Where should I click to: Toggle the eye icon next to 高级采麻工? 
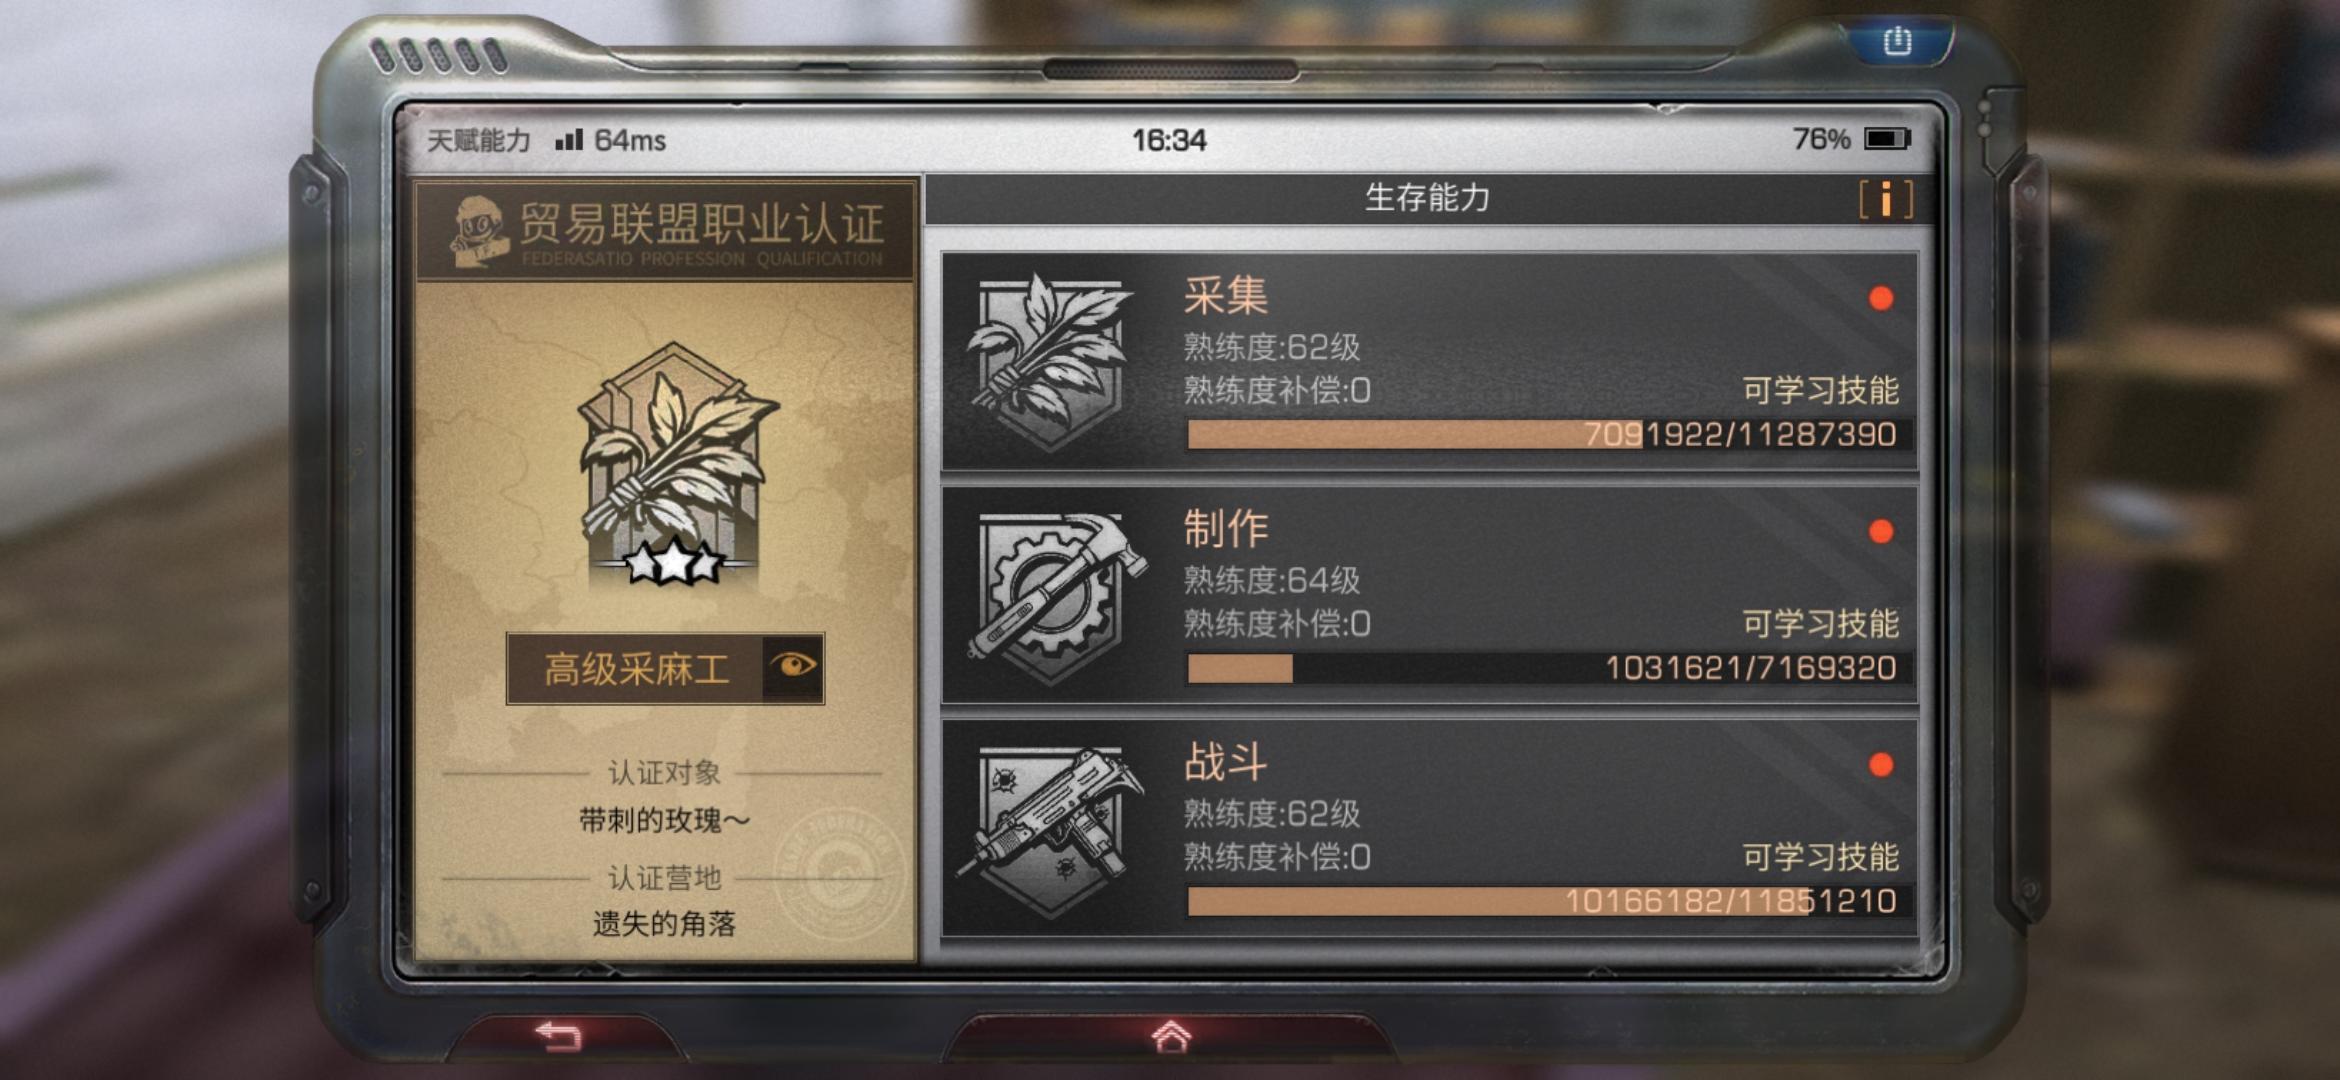pos(794,667)
